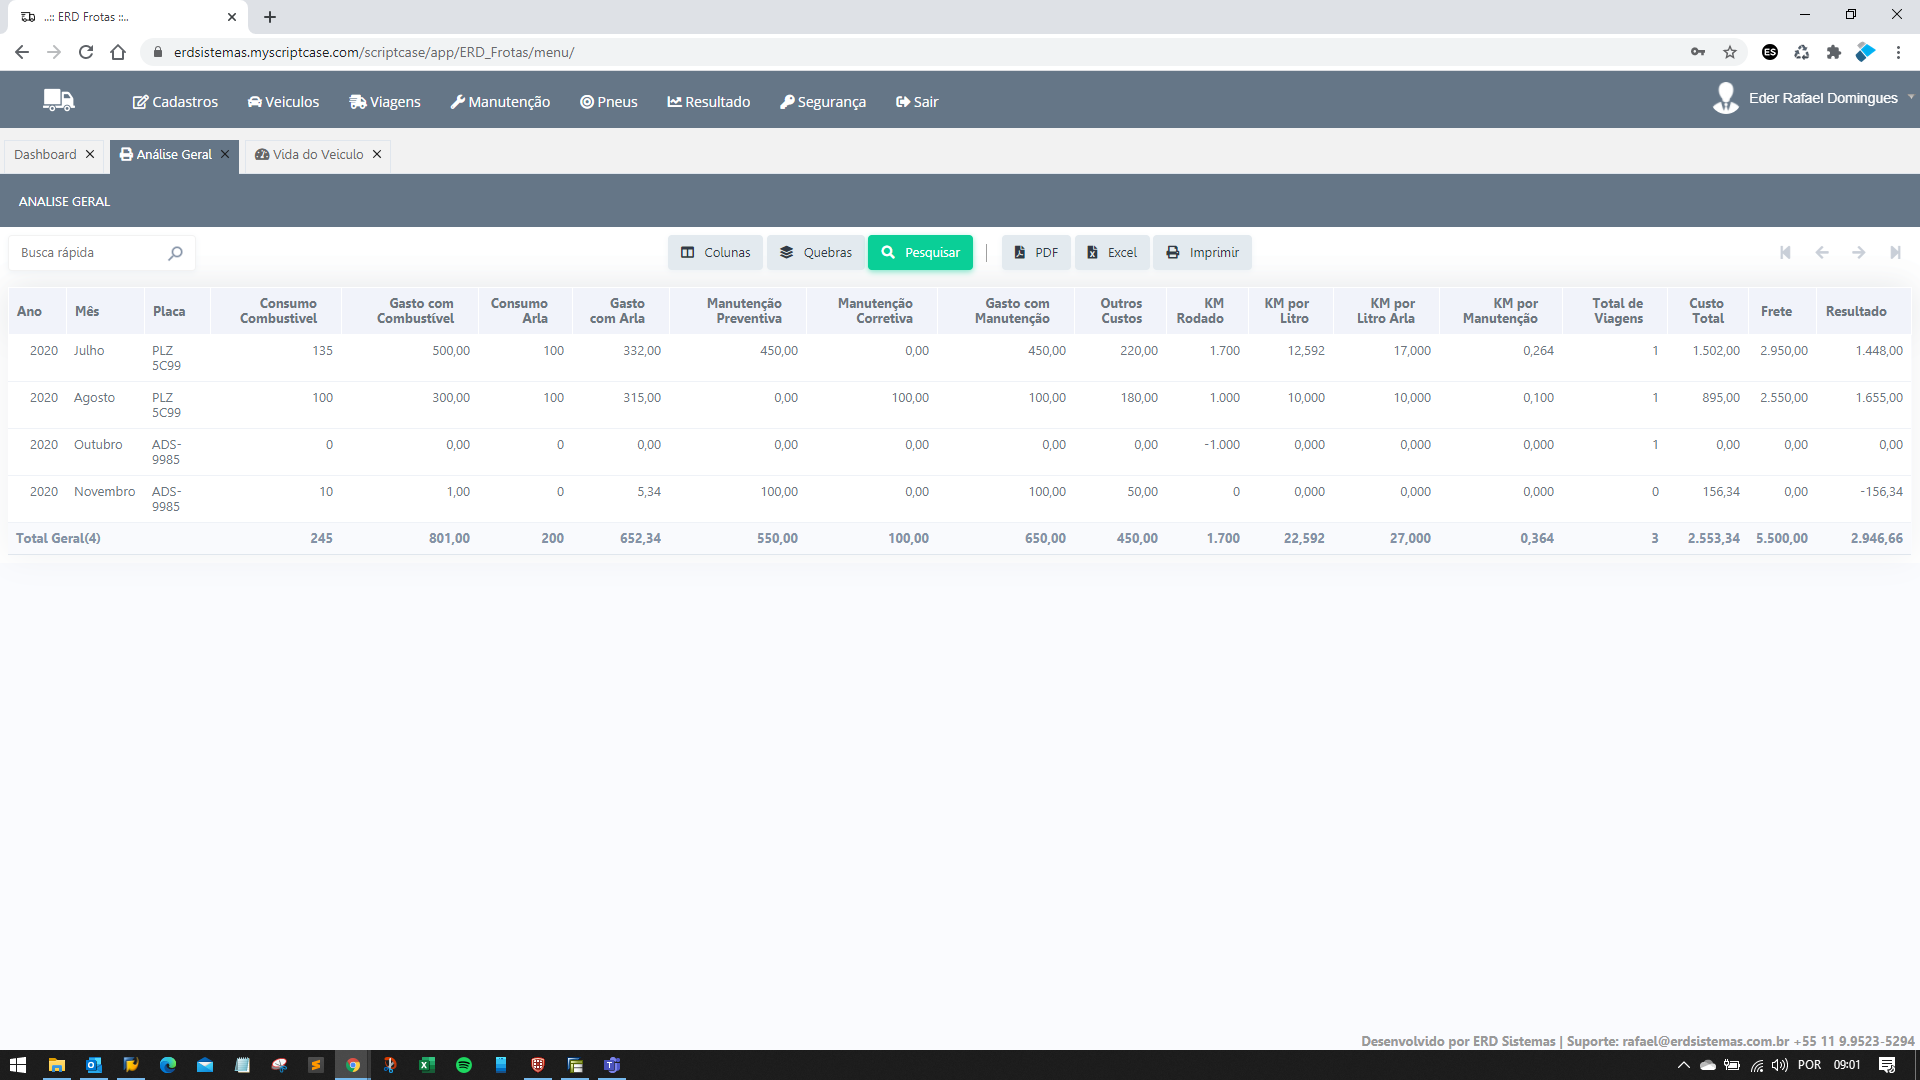Focus the Busca rápida search field

(88, 253)
